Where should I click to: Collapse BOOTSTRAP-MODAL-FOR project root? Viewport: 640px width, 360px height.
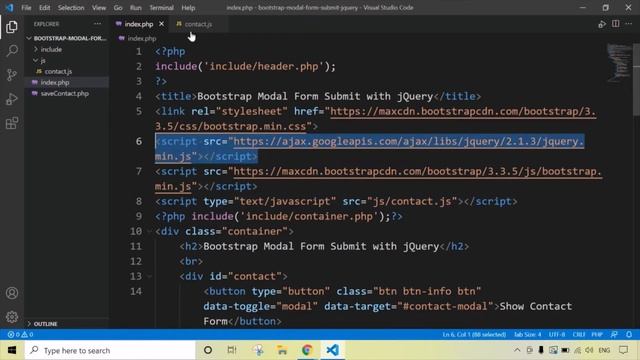67,38
